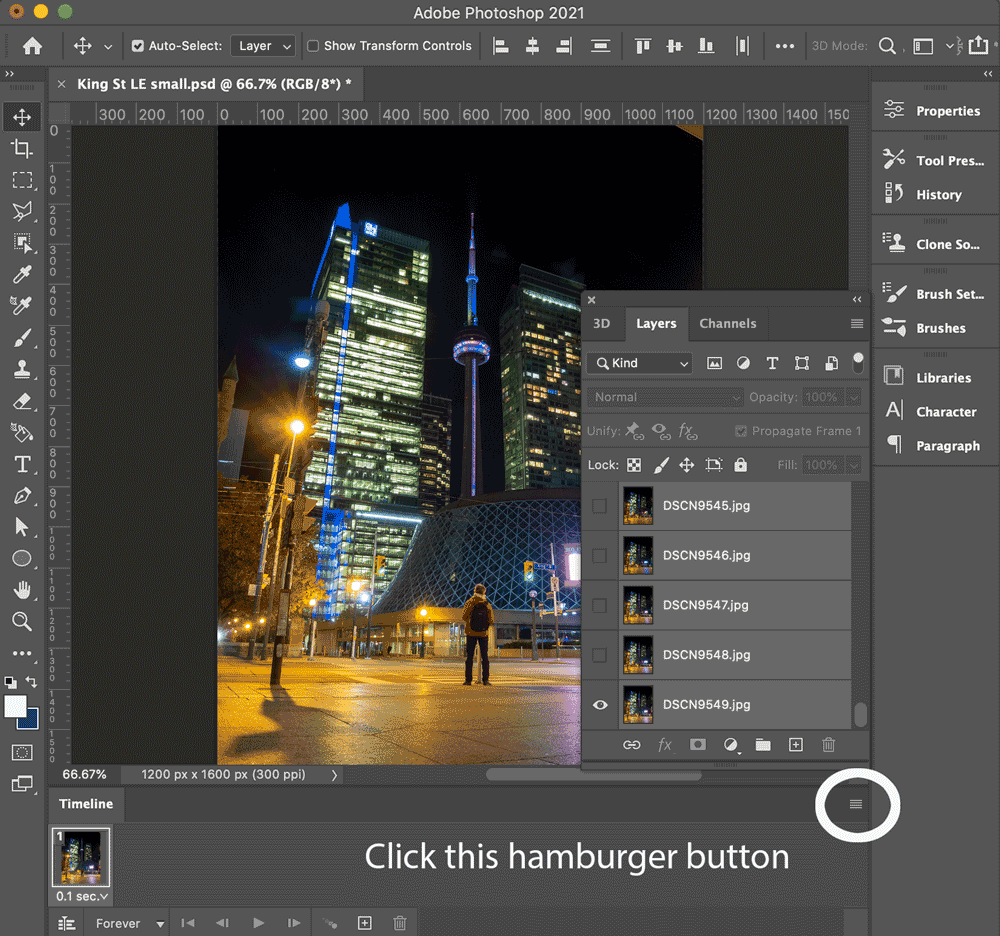Select the Horizontal Type tool

tap(22, 464)
